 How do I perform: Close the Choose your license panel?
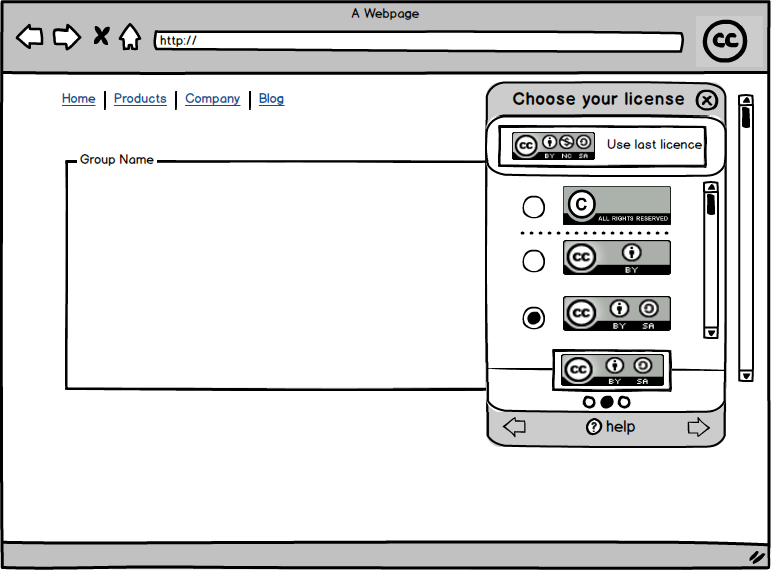pos(707,100)
